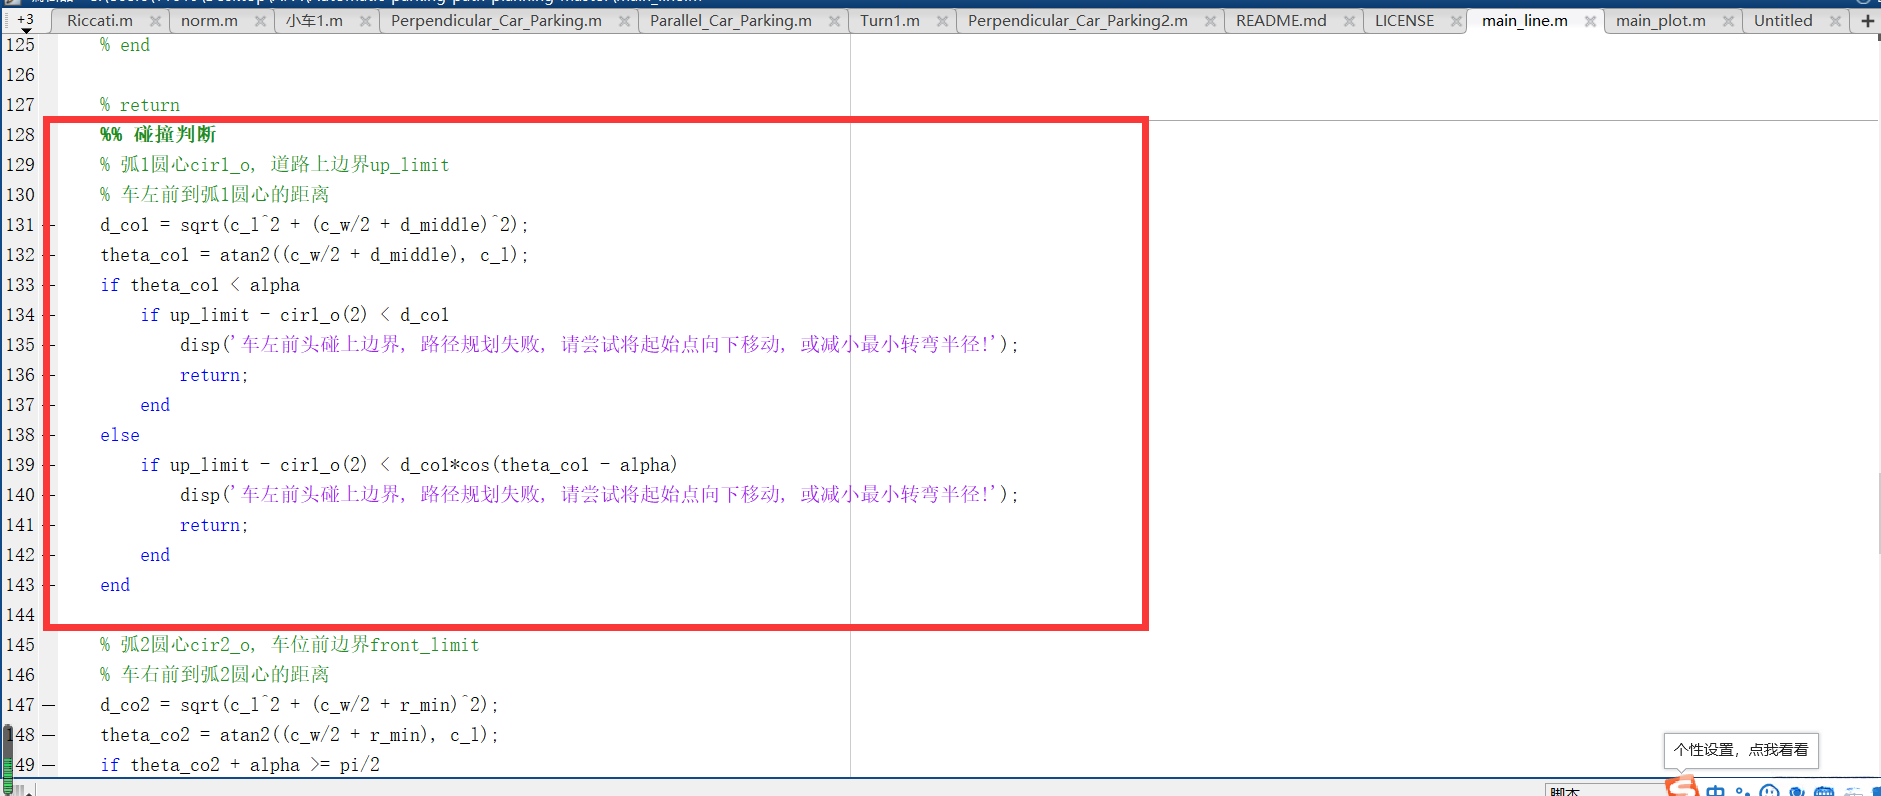
Task: Close the Turn1.m tab
Action: pos(942,21)
